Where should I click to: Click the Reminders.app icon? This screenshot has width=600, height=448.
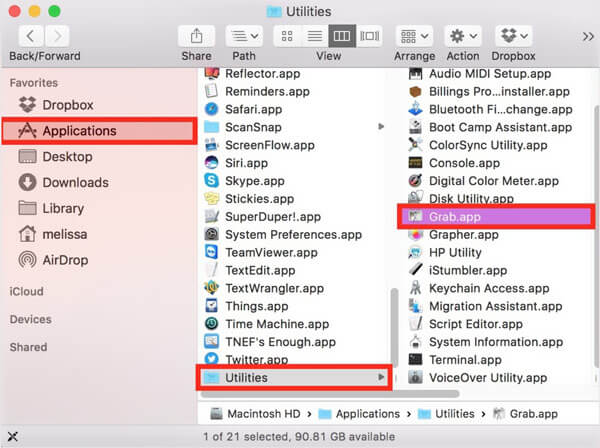pos(212,91)
